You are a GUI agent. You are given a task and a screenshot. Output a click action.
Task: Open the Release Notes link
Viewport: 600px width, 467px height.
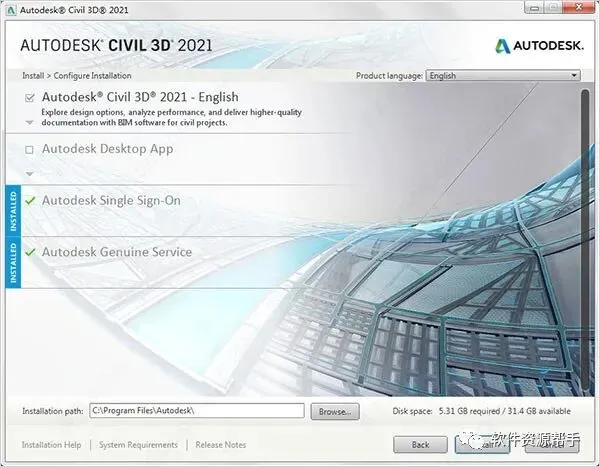click(221, 445)
